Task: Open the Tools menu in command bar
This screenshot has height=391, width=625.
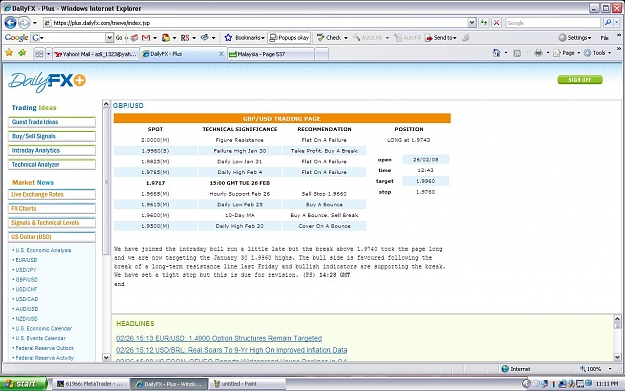Action: point(597,53)
